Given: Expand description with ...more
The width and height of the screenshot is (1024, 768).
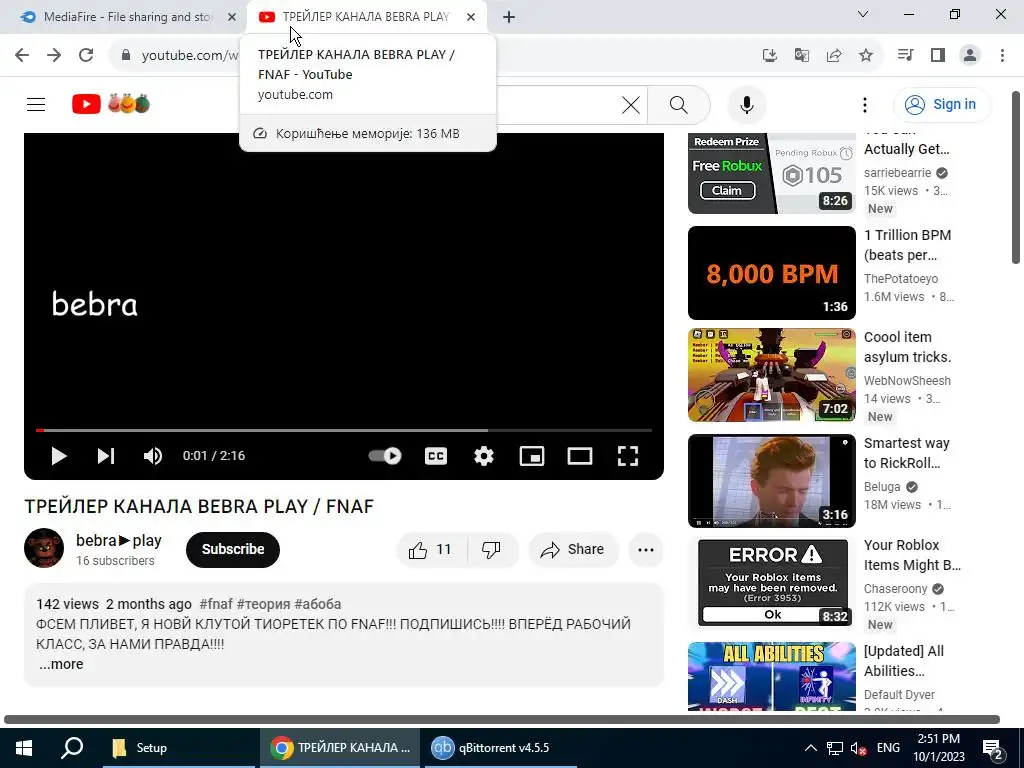Looking at the screenshot, I should coord(61,664).
